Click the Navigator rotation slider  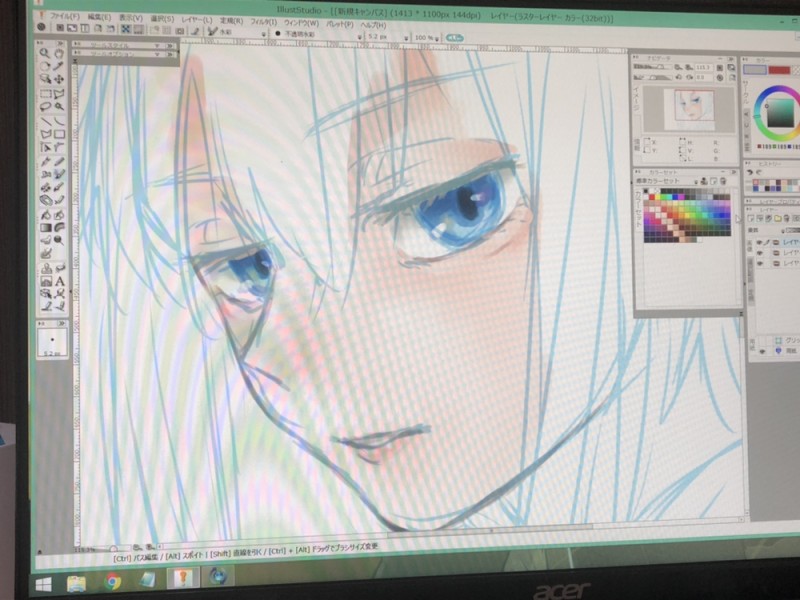(653, 78)
